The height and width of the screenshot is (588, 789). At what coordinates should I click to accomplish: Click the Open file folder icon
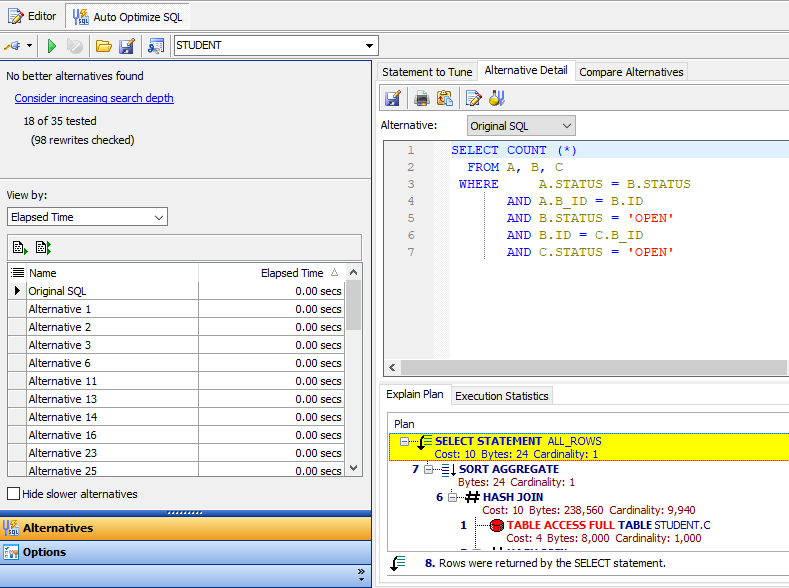tap(104, 46)
